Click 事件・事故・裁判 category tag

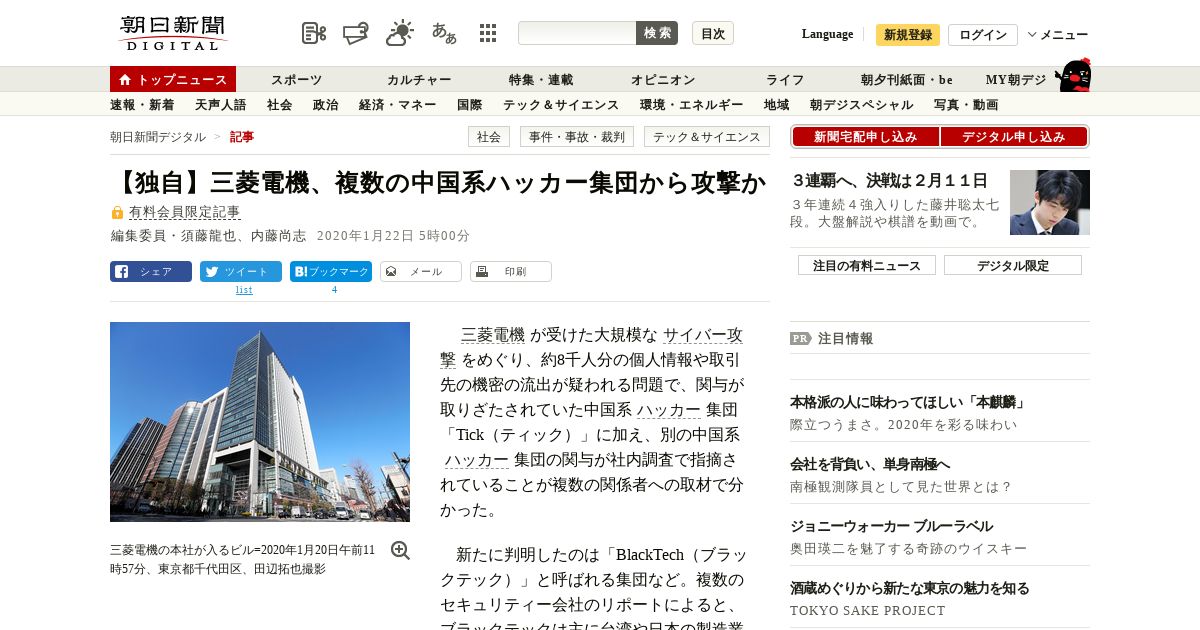click(577, 137)
